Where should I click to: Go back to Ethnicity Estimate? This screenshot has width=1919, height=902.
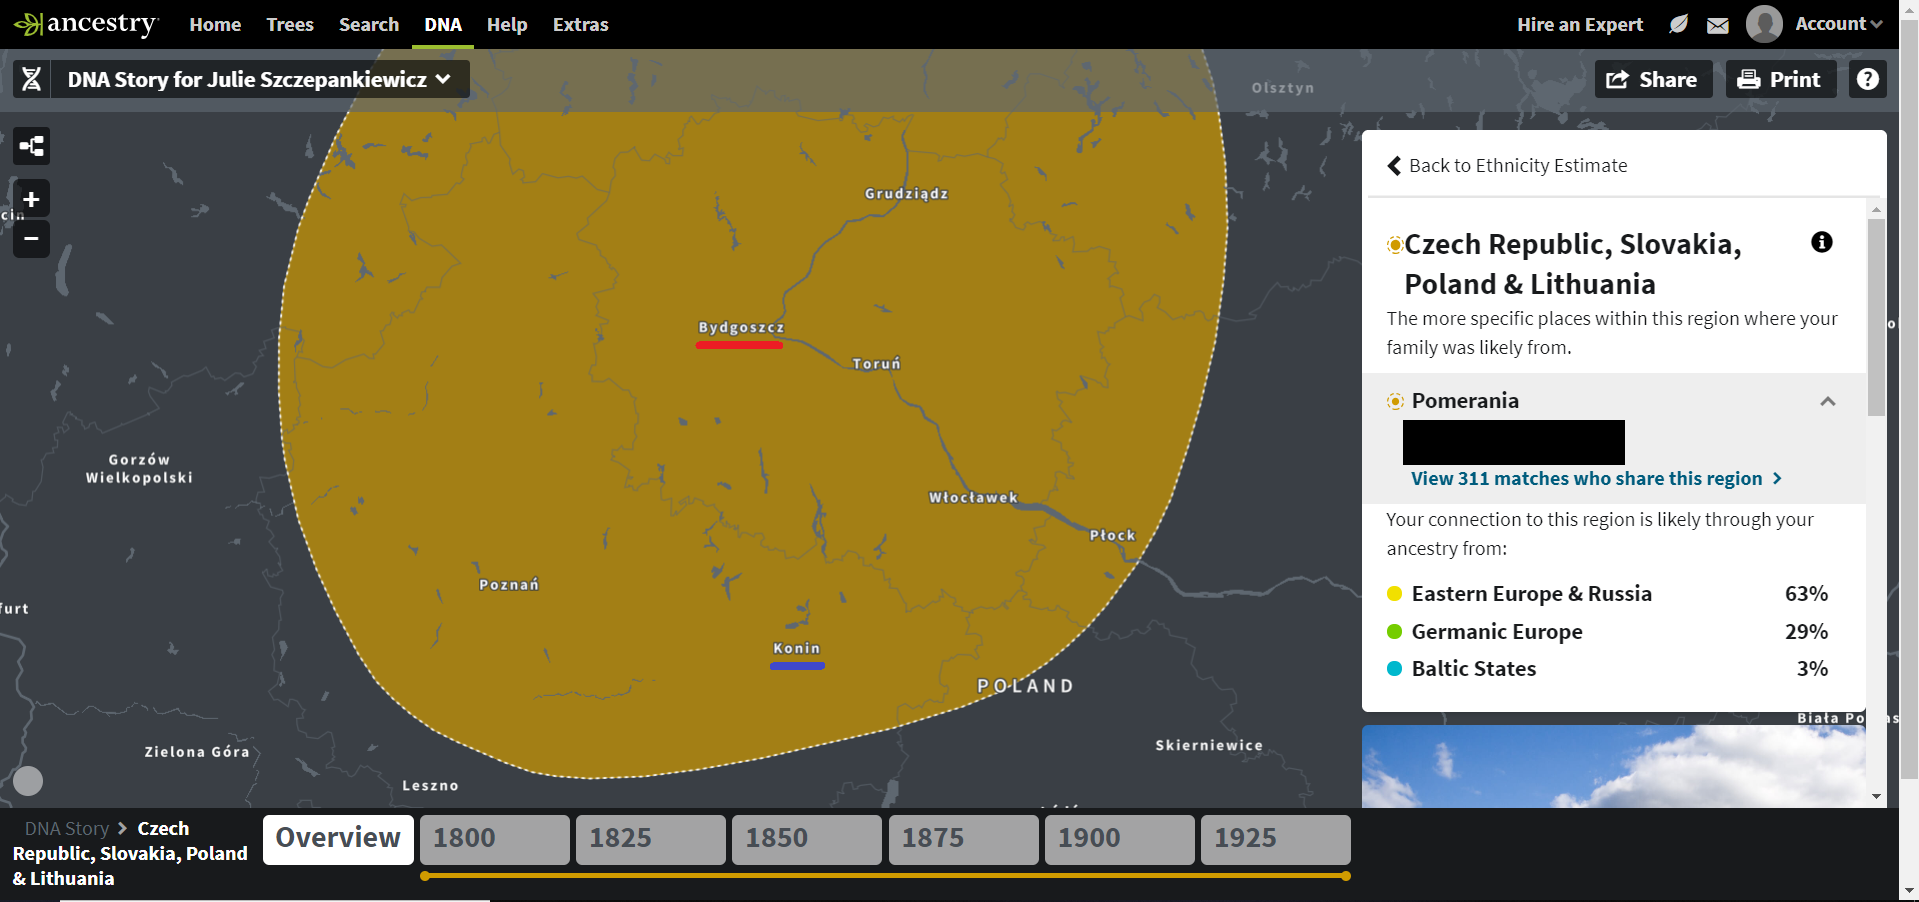click(1507, 166)
